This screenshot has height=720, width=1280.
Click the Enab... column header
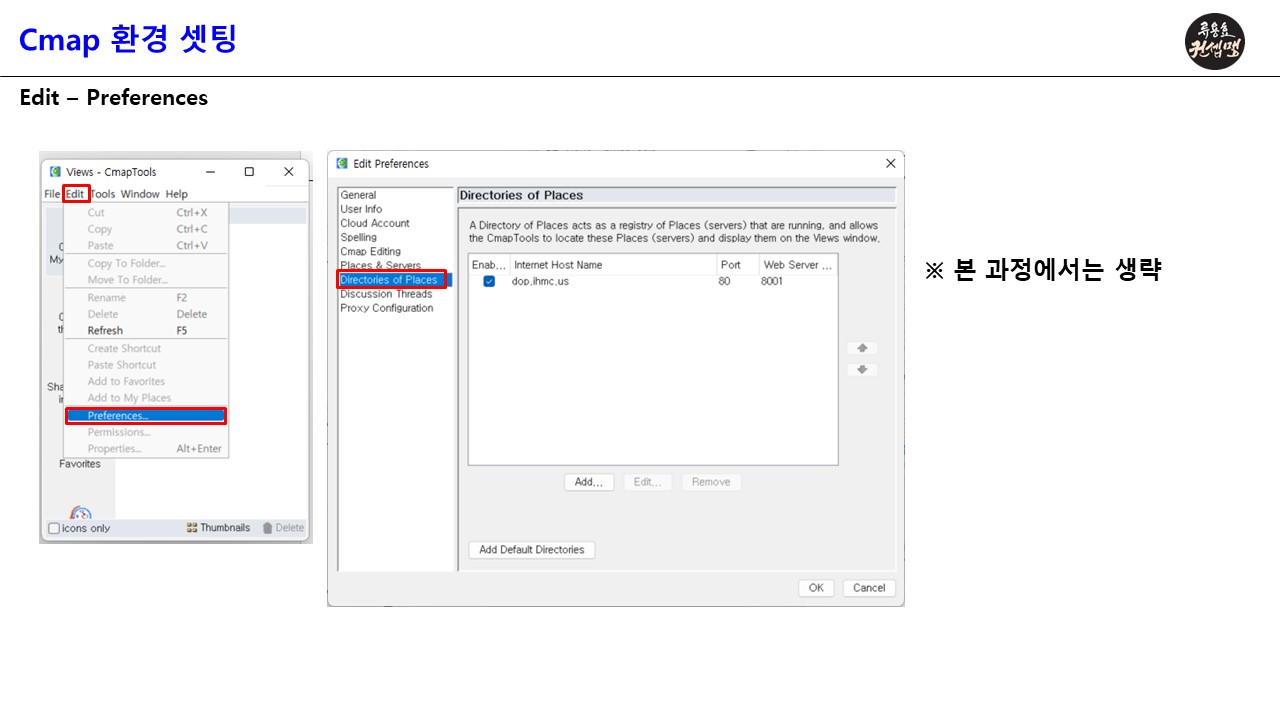[489, 265]
